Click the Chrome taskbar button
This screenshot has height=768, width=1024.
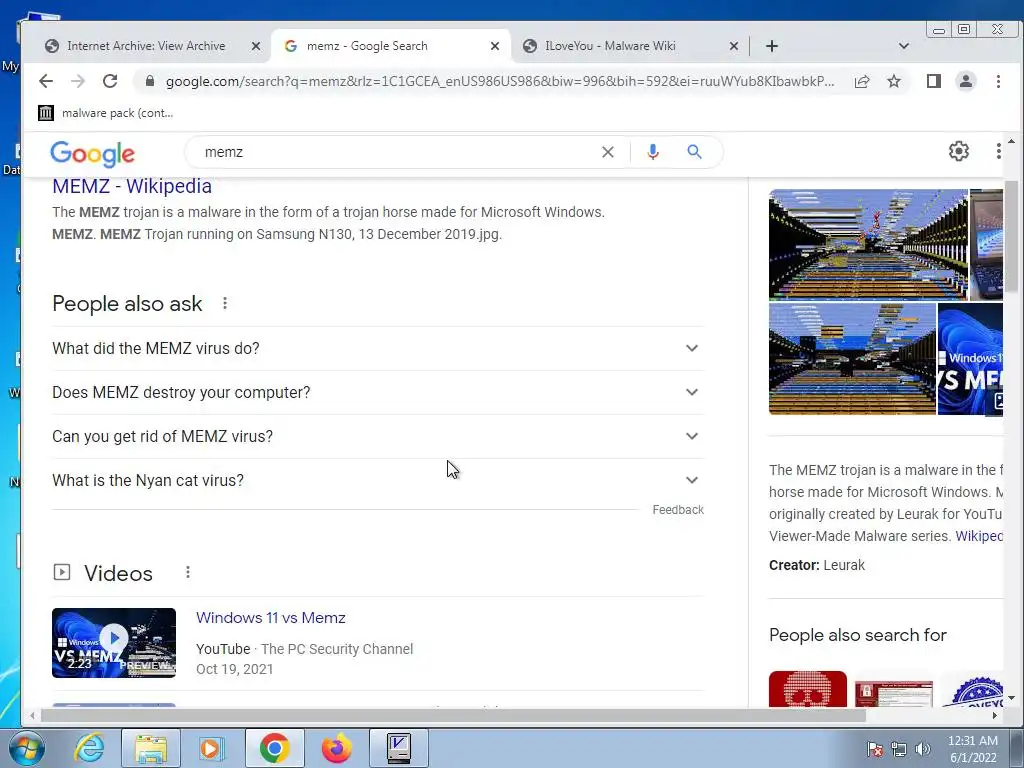point(274,748)
